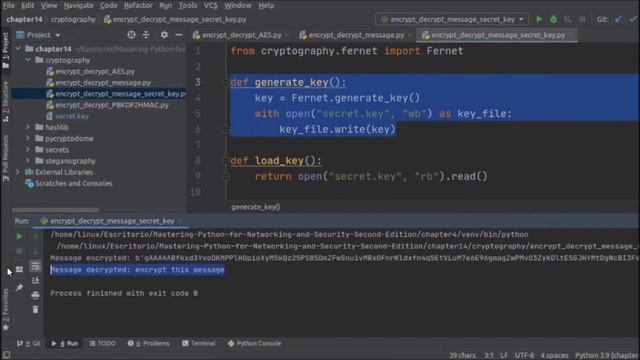Screen dimensions: 640x360
Task: Hide the Project panel with minus icon
Action: [179, 35]
